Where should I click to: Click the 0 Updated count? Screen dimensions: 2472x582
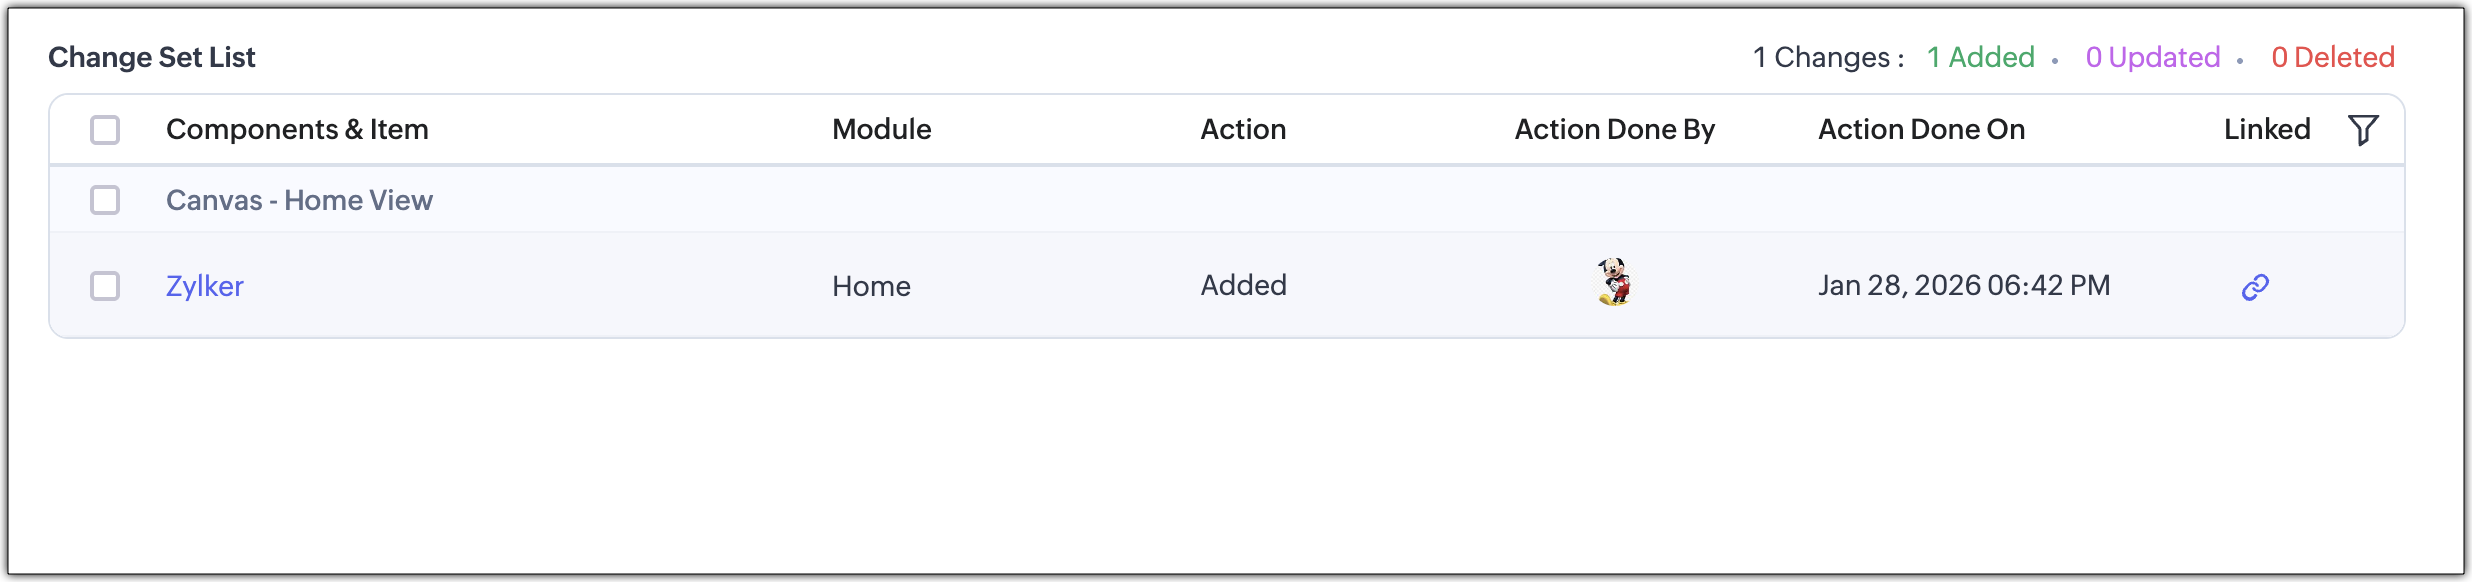click(x=2153, y=58)
